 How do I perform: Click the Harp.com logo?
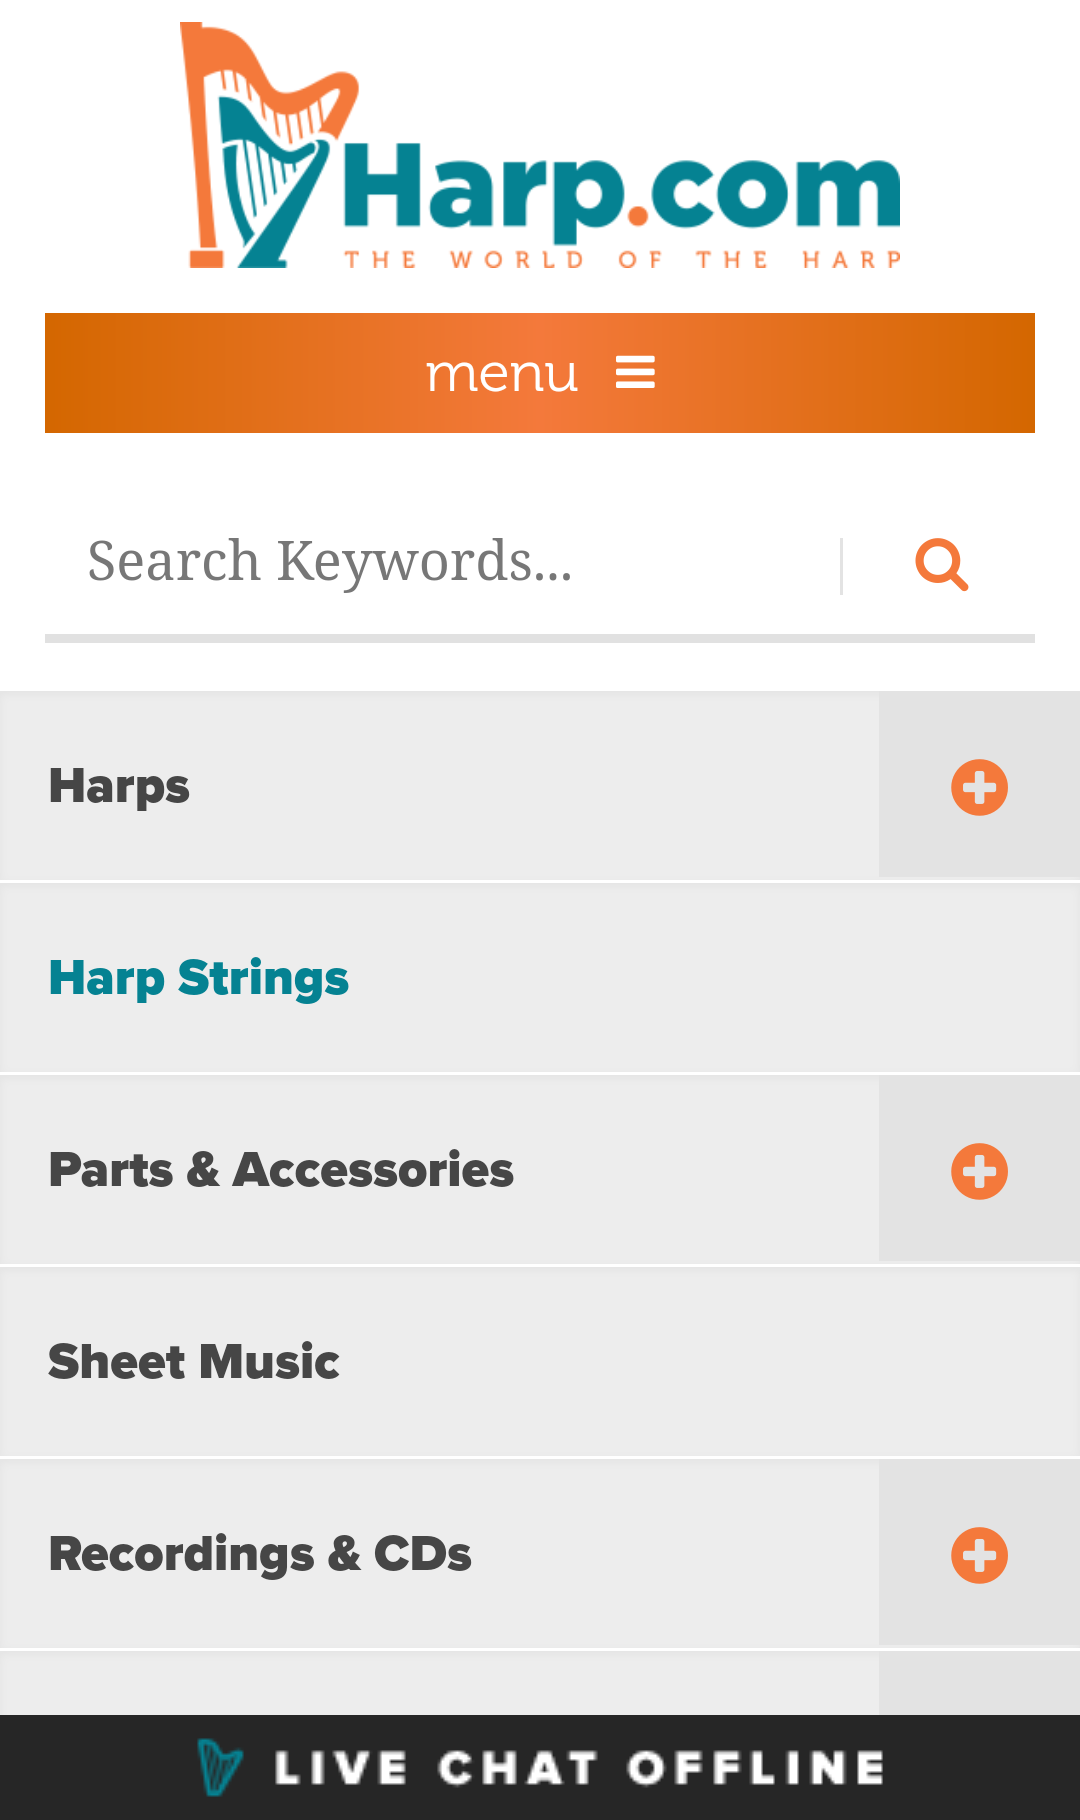[540, 147]
